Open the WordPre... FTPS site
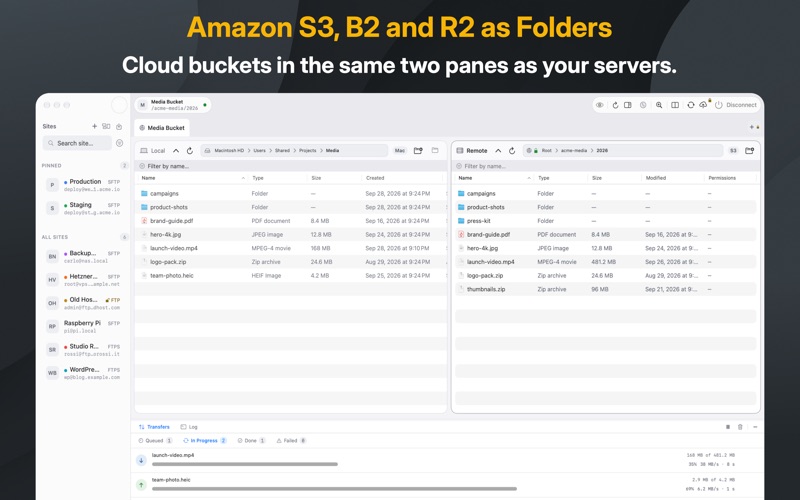800x500 pixels. tap(84, 373)
